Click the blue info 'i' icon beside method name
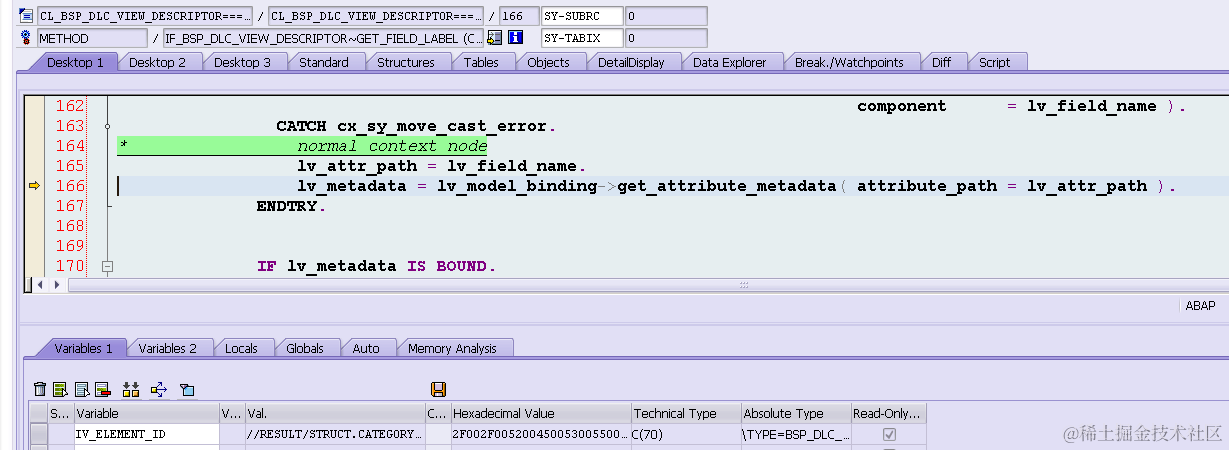The height and width of the screenshot is (450, 1229). [516, 38]
